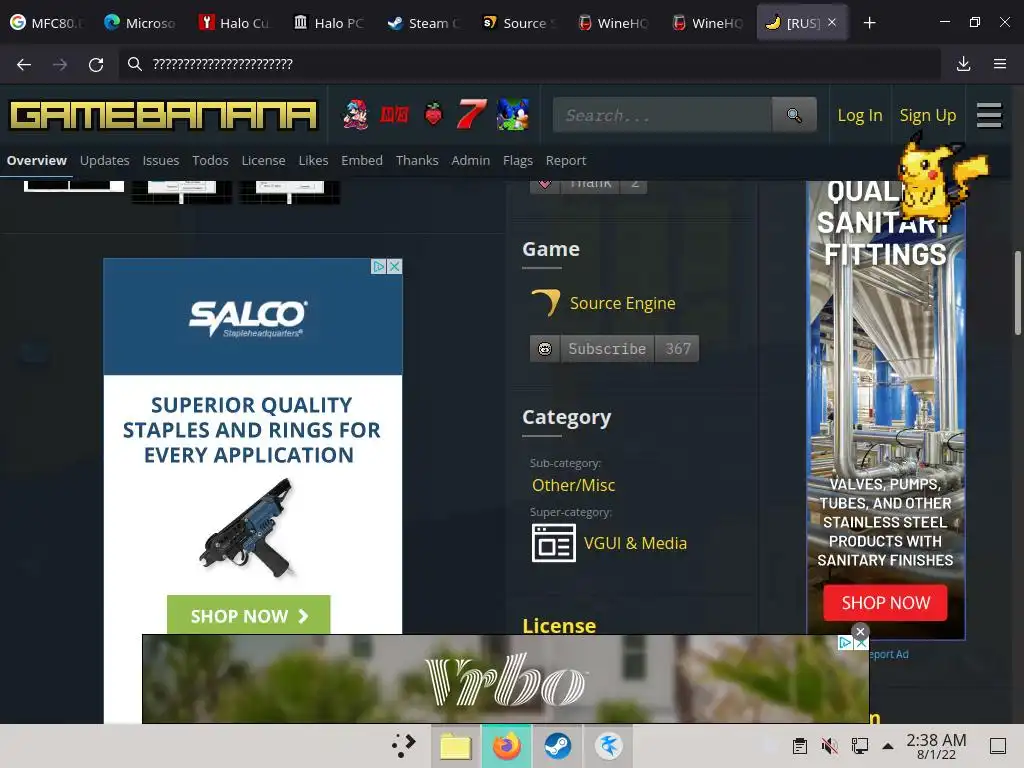
Task: Close the [RUS] tab
Action: tap(832, 22)
